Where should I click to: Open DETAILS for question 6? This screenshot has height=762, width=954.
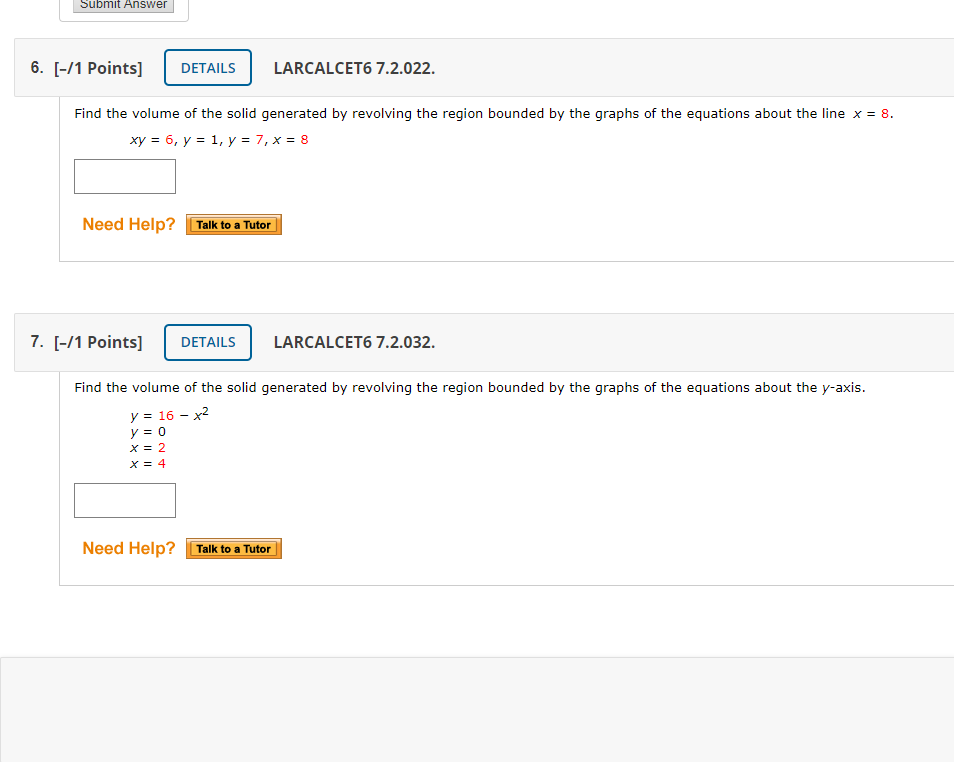click(x=207, y=67)
